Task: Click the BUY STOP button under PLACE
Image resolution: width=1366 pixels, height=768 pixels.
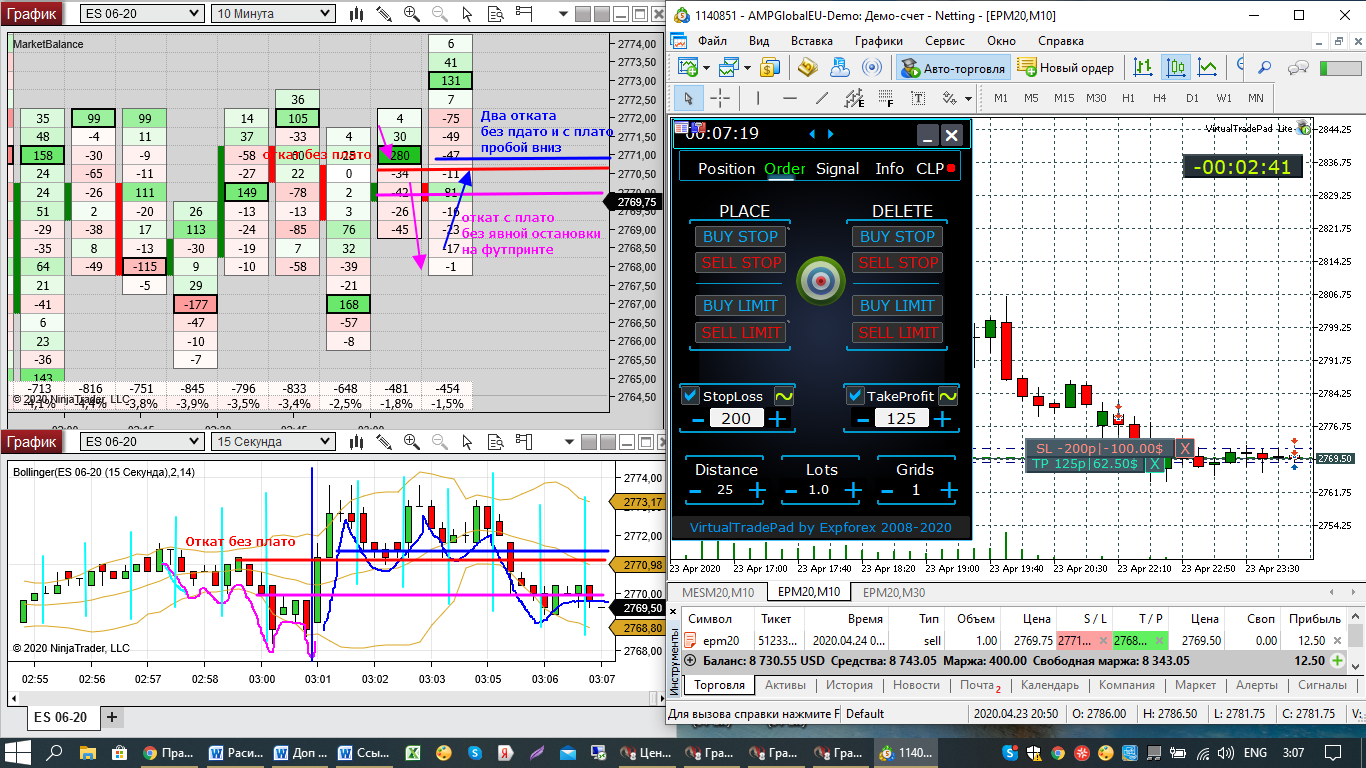Action: tap(740, 236)
